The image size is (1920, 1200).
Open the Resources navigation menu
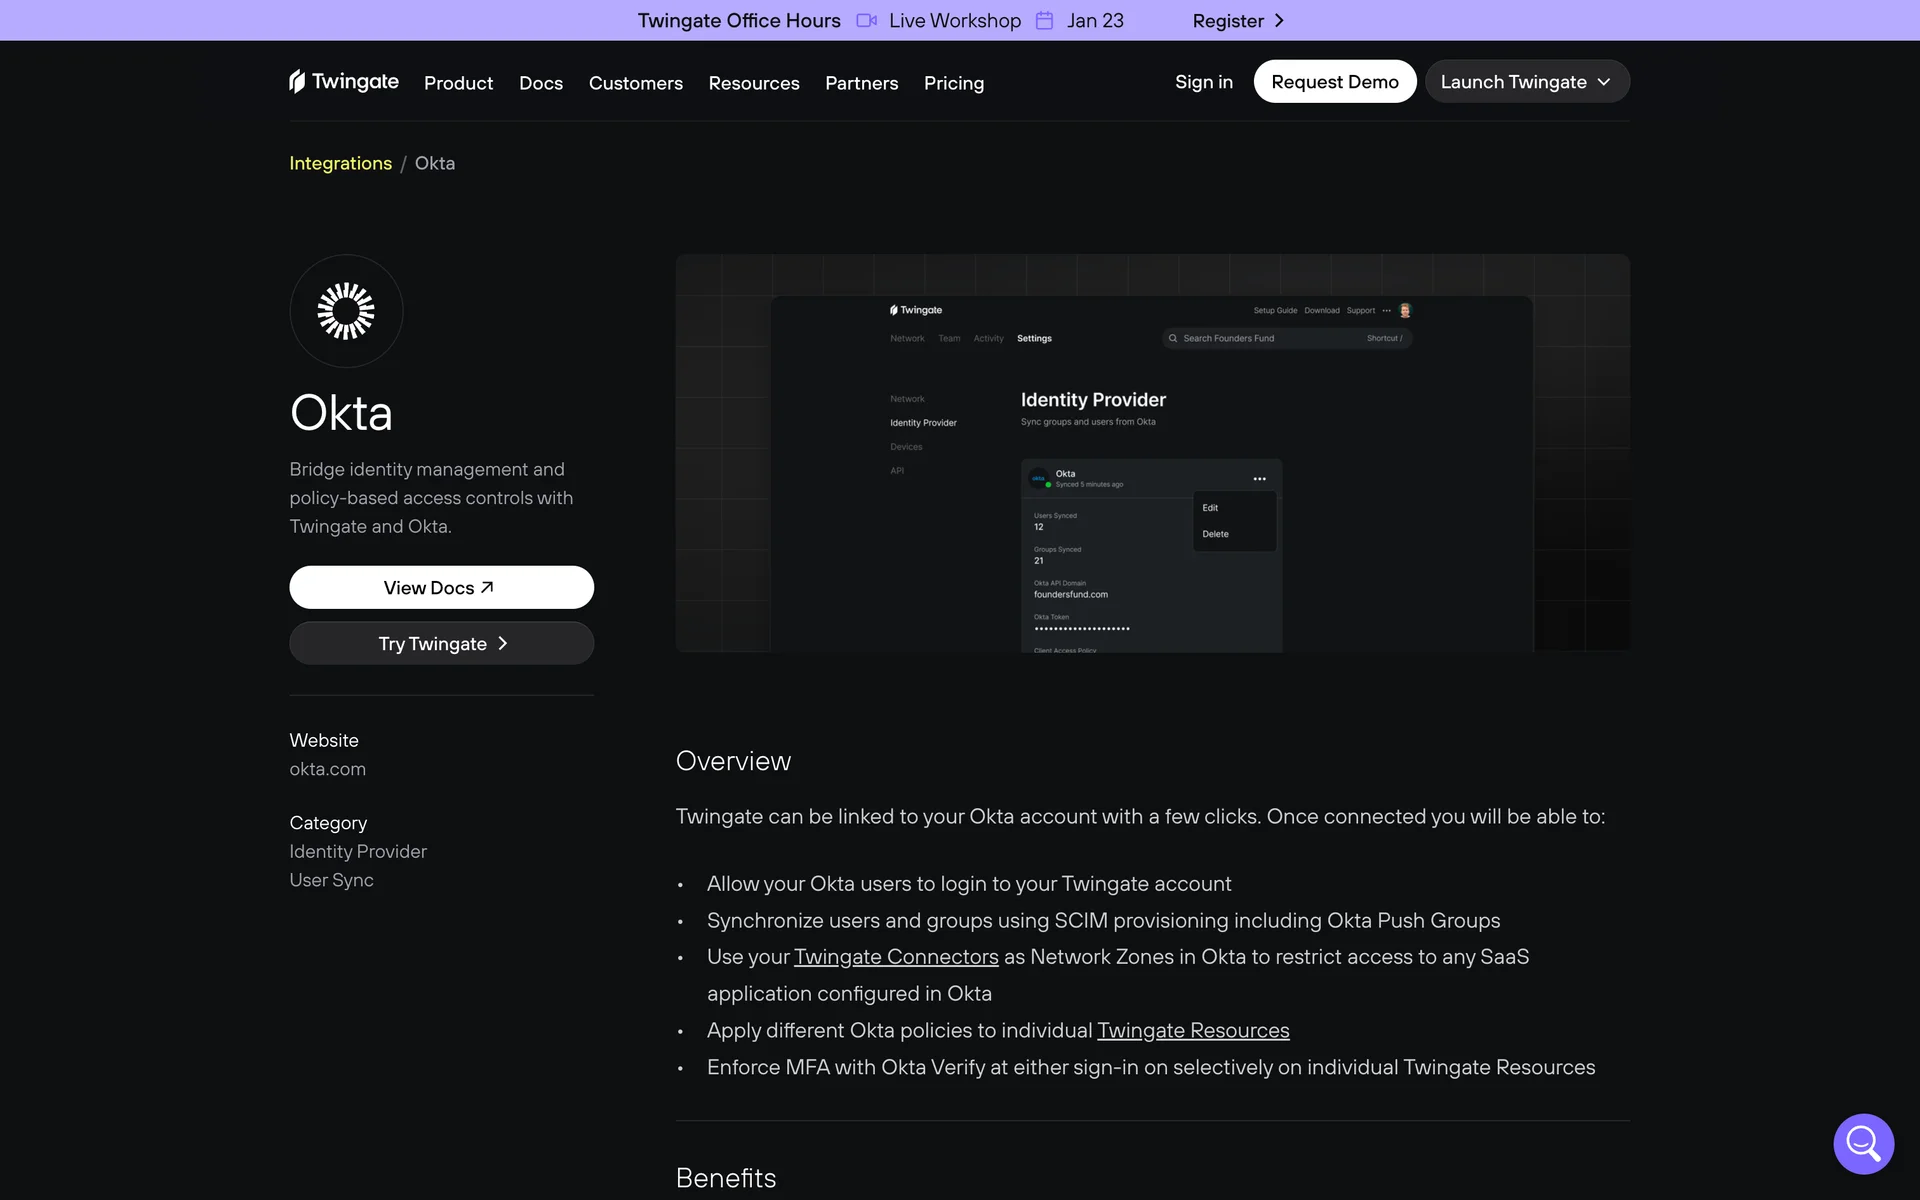pos(753,83)
